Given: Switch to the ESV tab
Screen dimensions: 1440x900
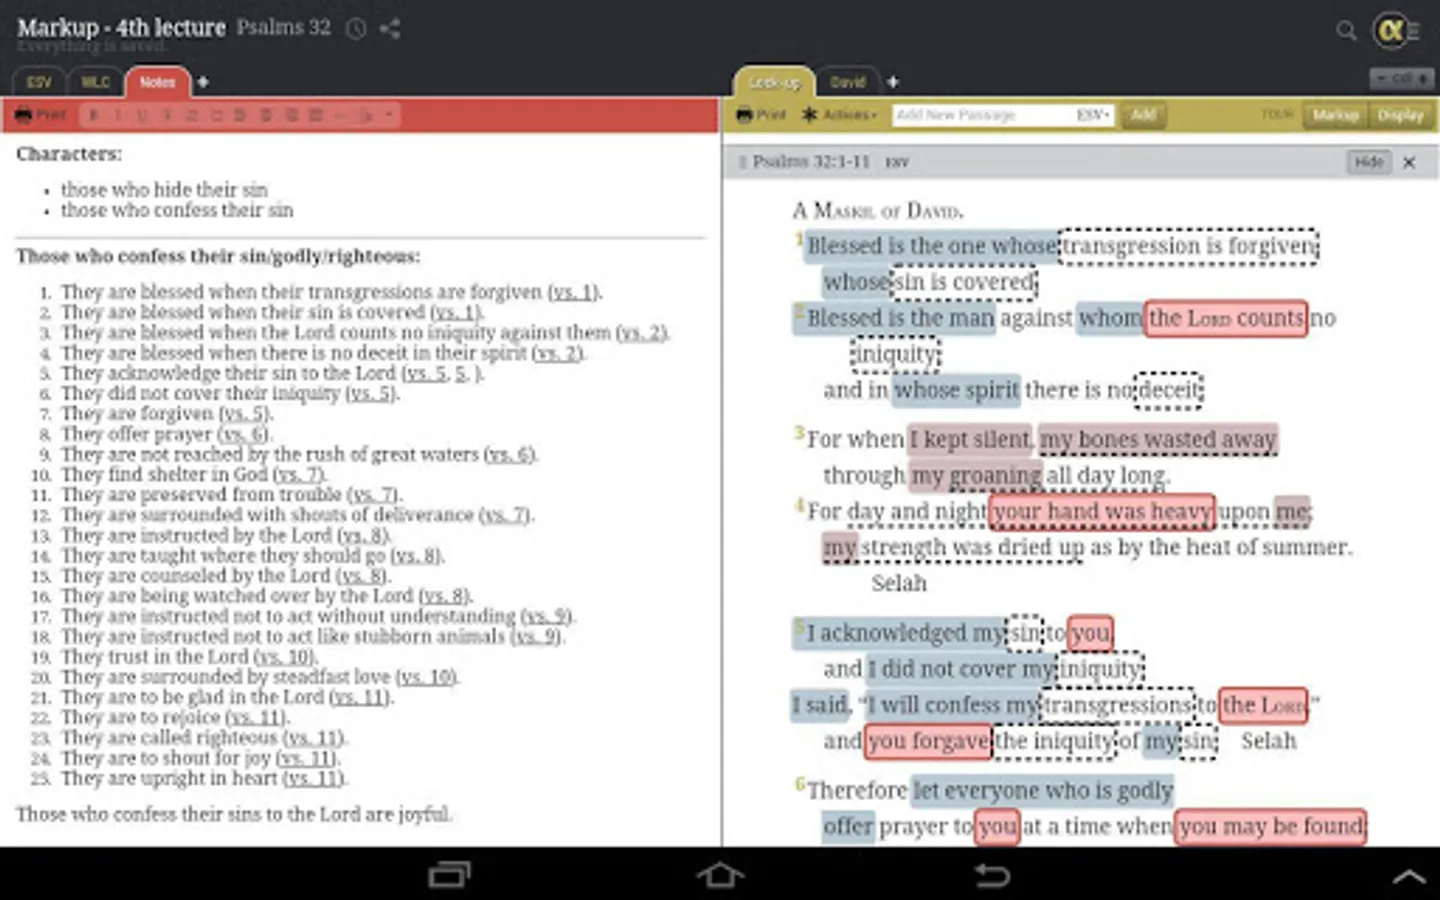Looking at the screenshot, I should coord(39,82).
